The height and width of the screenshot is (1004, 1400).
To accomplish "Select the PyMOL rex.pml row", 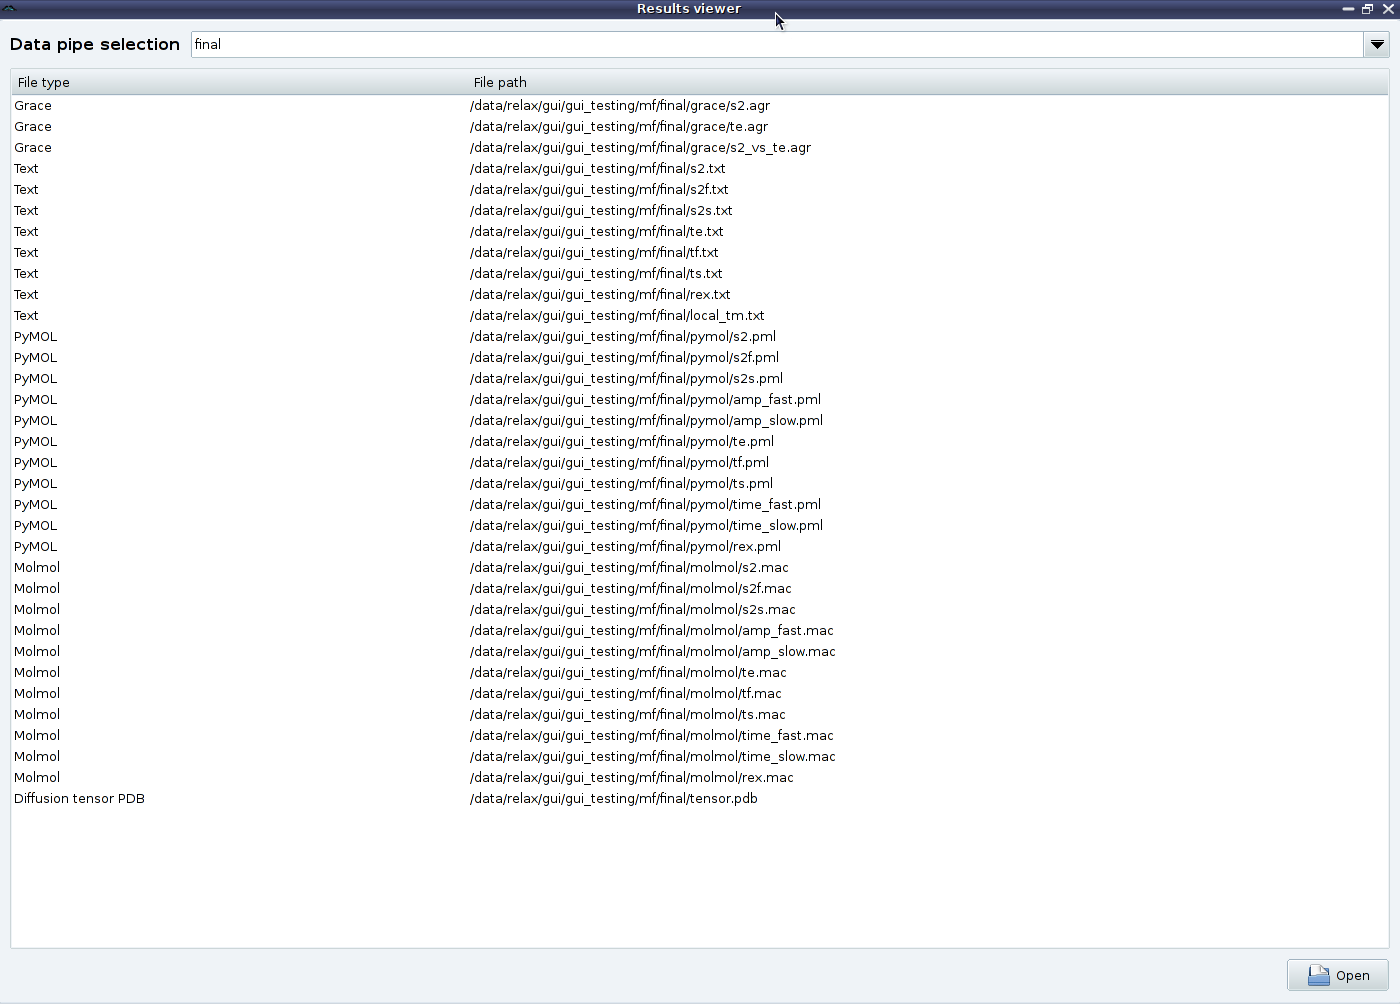I will pyautogui.click(x=625, y=546).
